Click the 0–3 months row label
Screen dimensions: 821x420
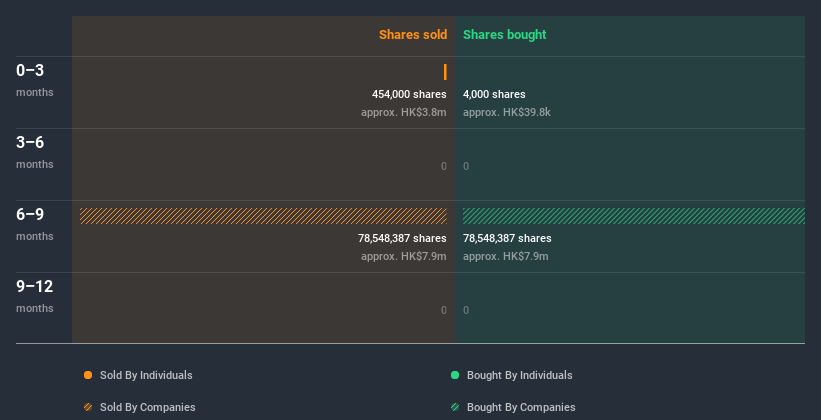coord(35,80)
